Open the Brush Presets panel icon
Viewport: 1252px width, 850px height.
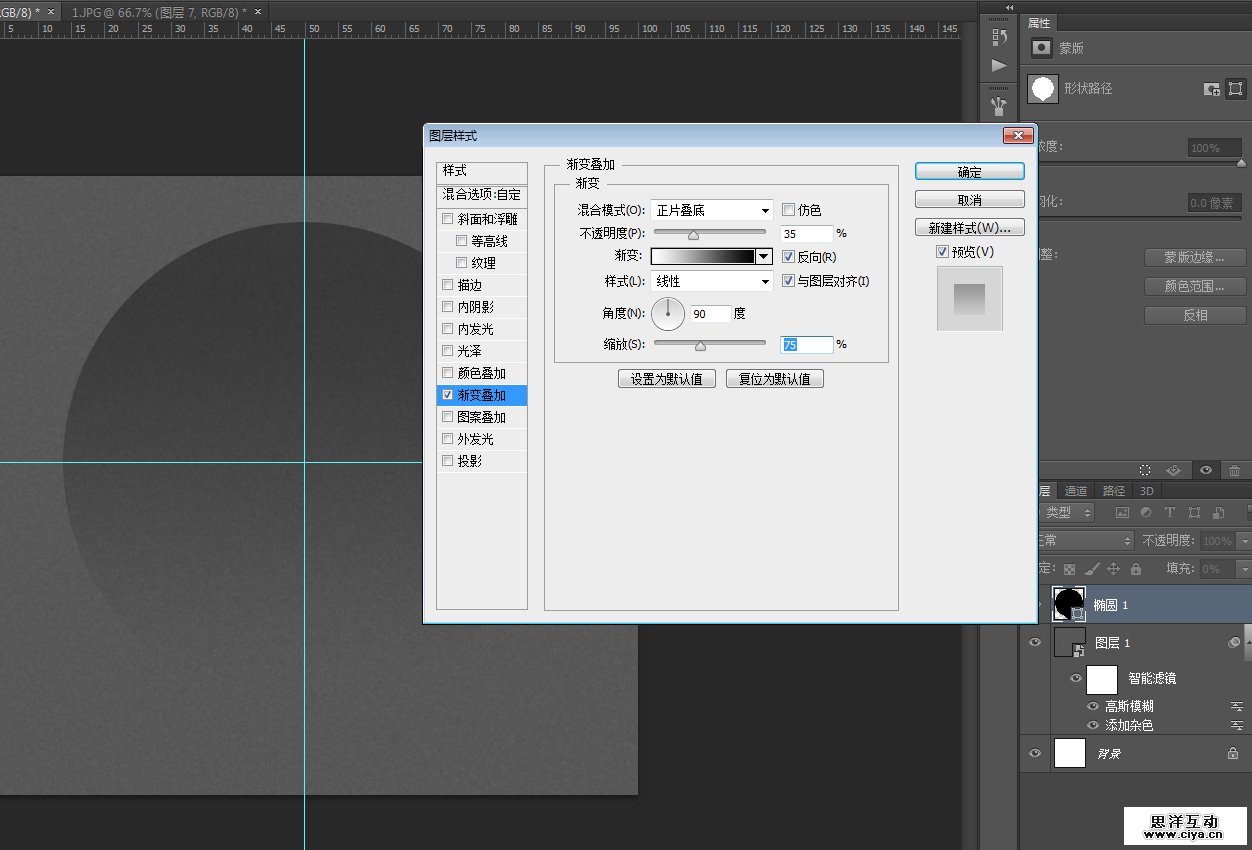click(999, 104)
